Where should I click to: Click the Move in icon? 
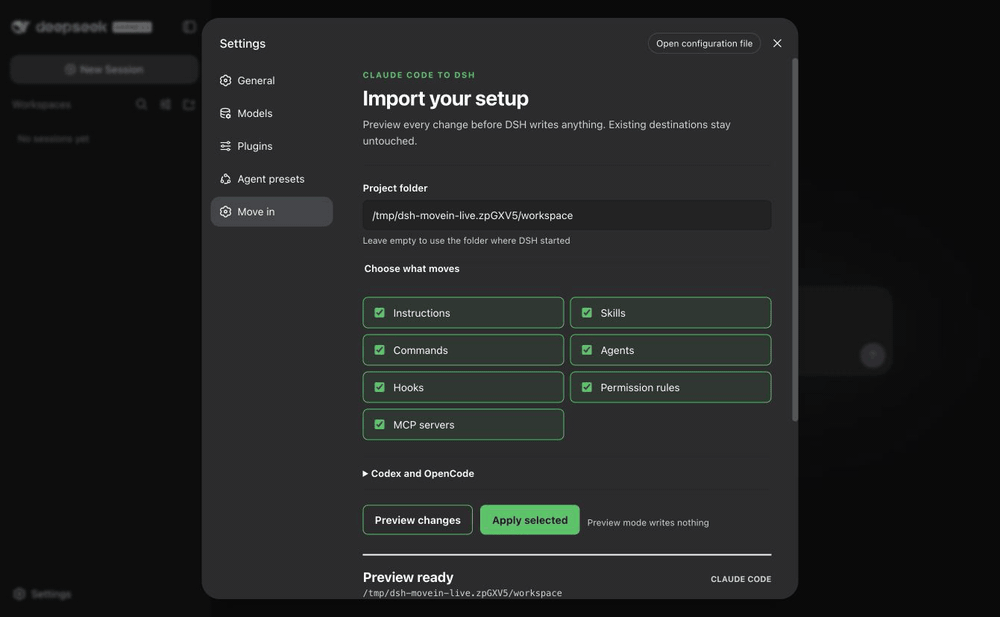[x=225, y=212]
